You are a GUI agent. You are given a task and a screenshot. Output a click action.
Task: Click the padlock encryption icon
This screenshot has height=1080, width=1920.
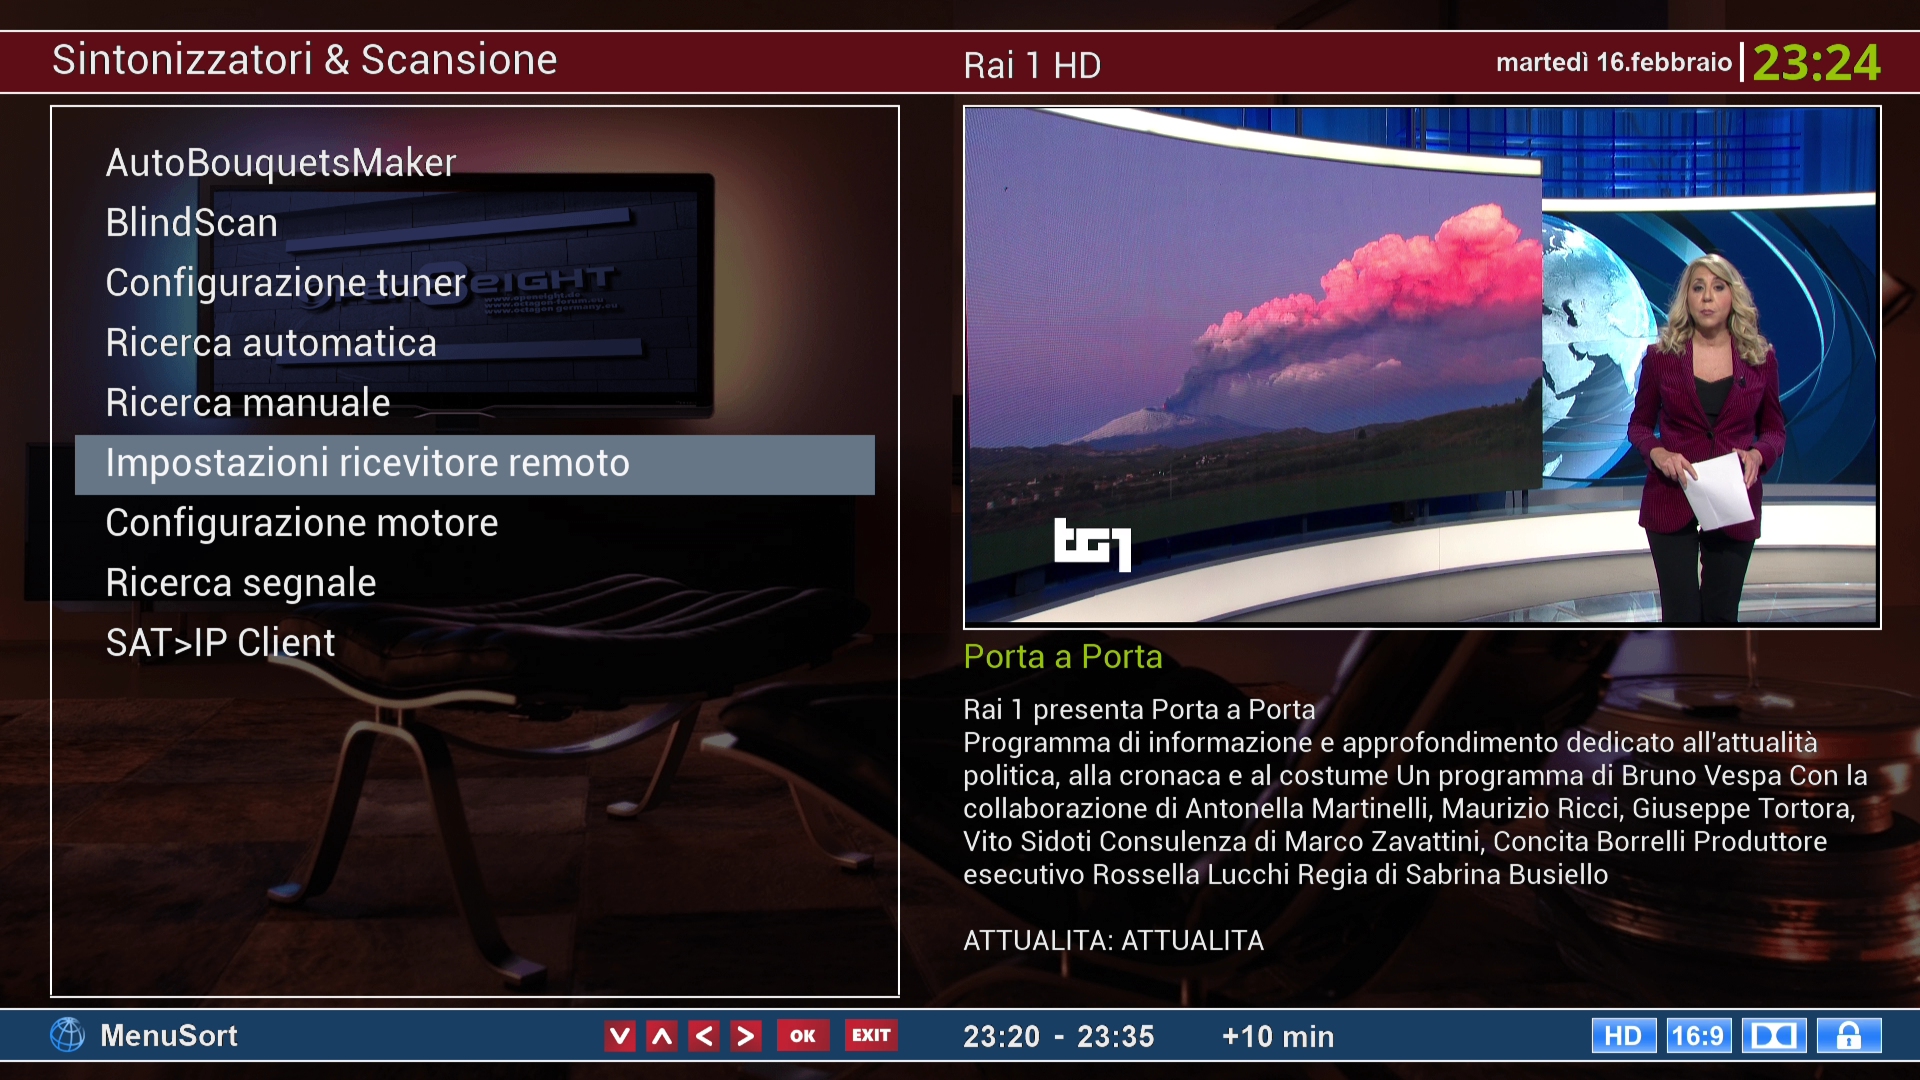[x=1849, y=1036]
